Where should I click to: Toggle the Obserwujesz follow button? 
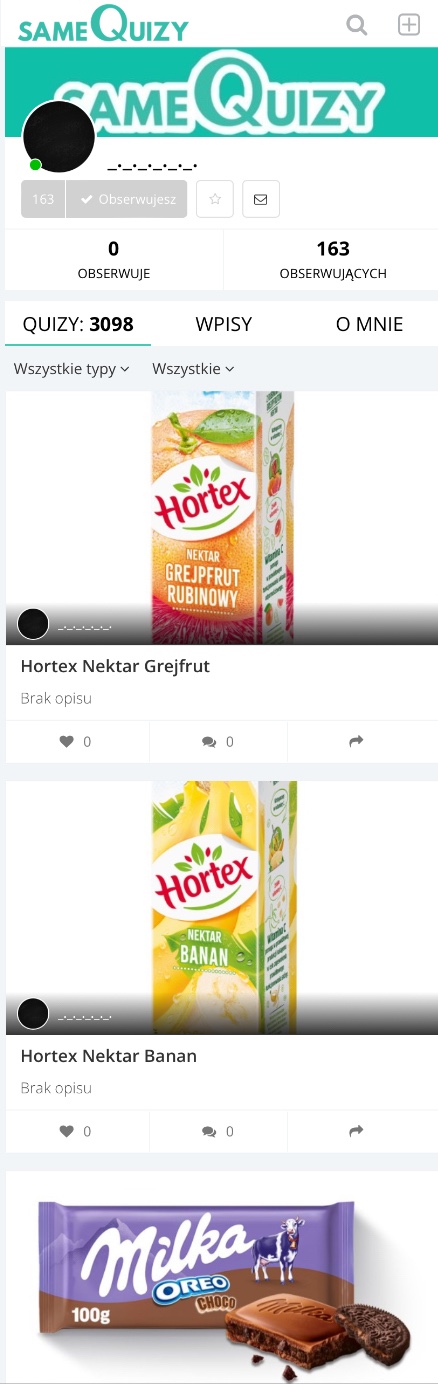point(127,199)
